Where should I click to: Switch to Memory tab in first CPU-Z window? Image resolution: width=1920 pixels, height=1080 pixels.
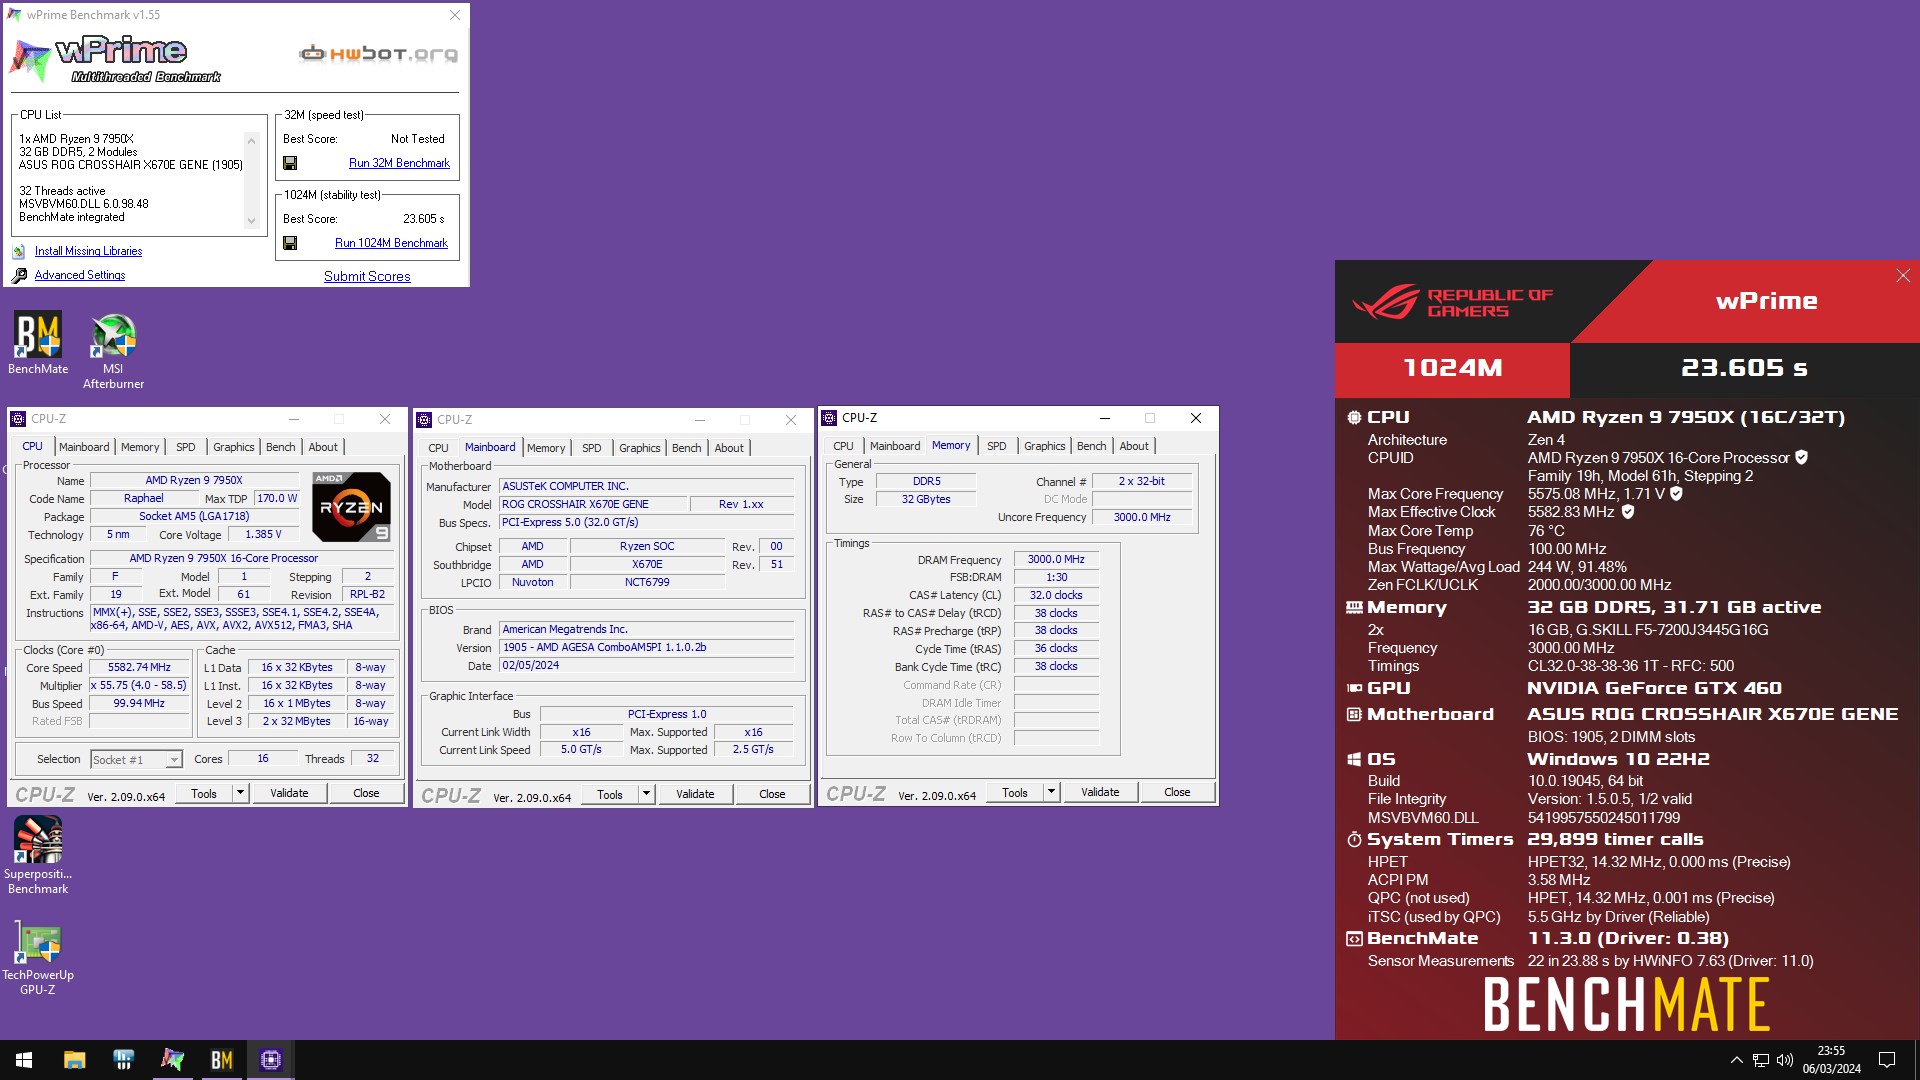click(x=140, y=447)
